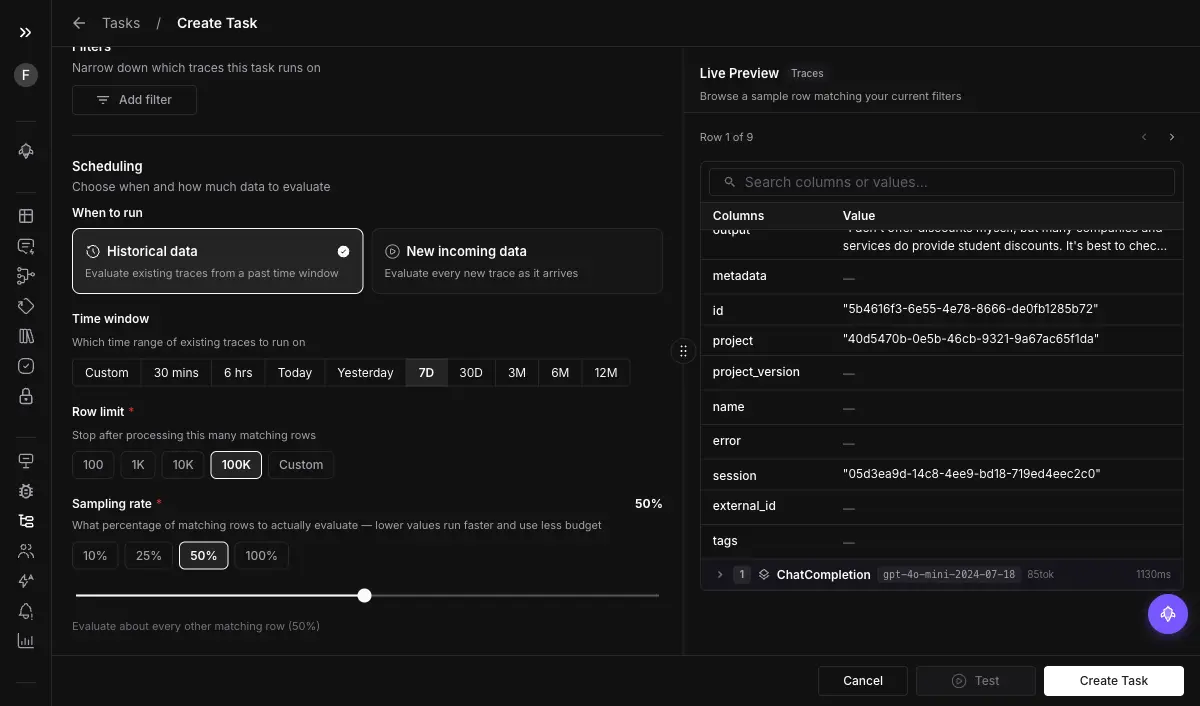Open the branching workflow icon in sidebar

tap(26, 276)
